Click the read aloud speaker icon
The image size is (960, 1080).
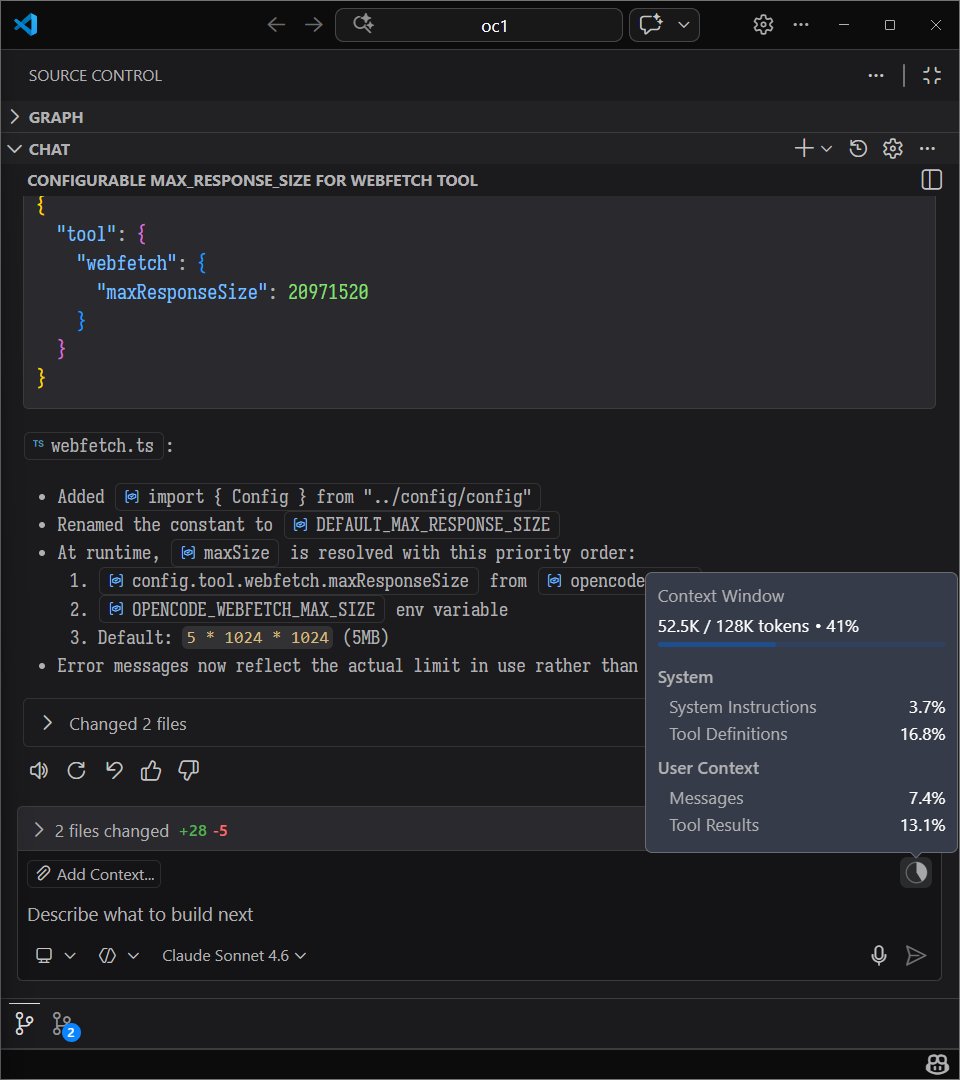tap(39, 770)
